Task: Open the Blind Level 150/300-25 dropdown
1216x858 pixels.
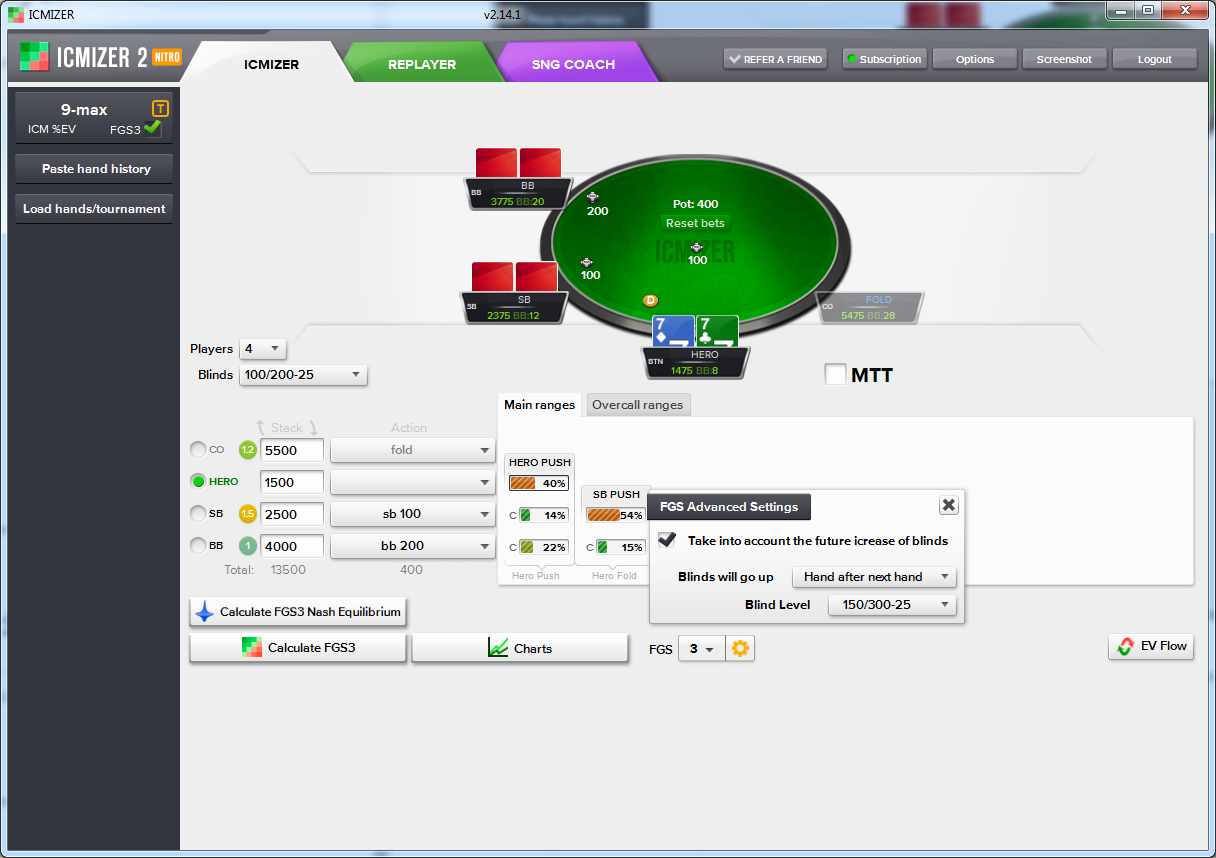Action: [892, 605]
